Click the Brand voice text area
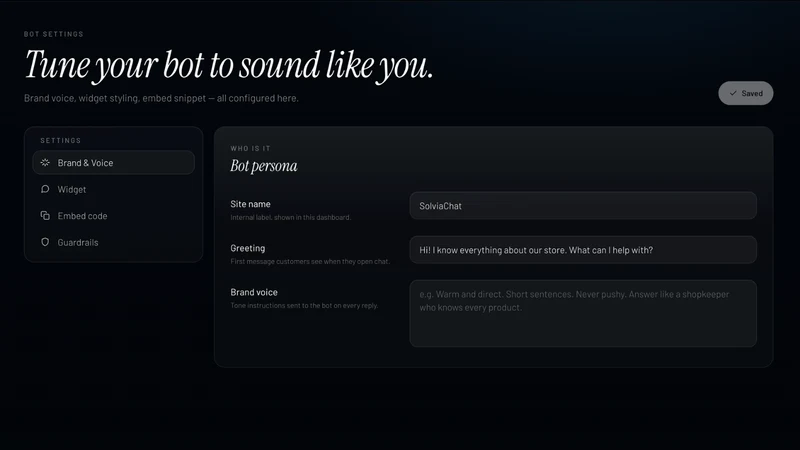The height and width of the screenshot is (450, 800). 583,314
